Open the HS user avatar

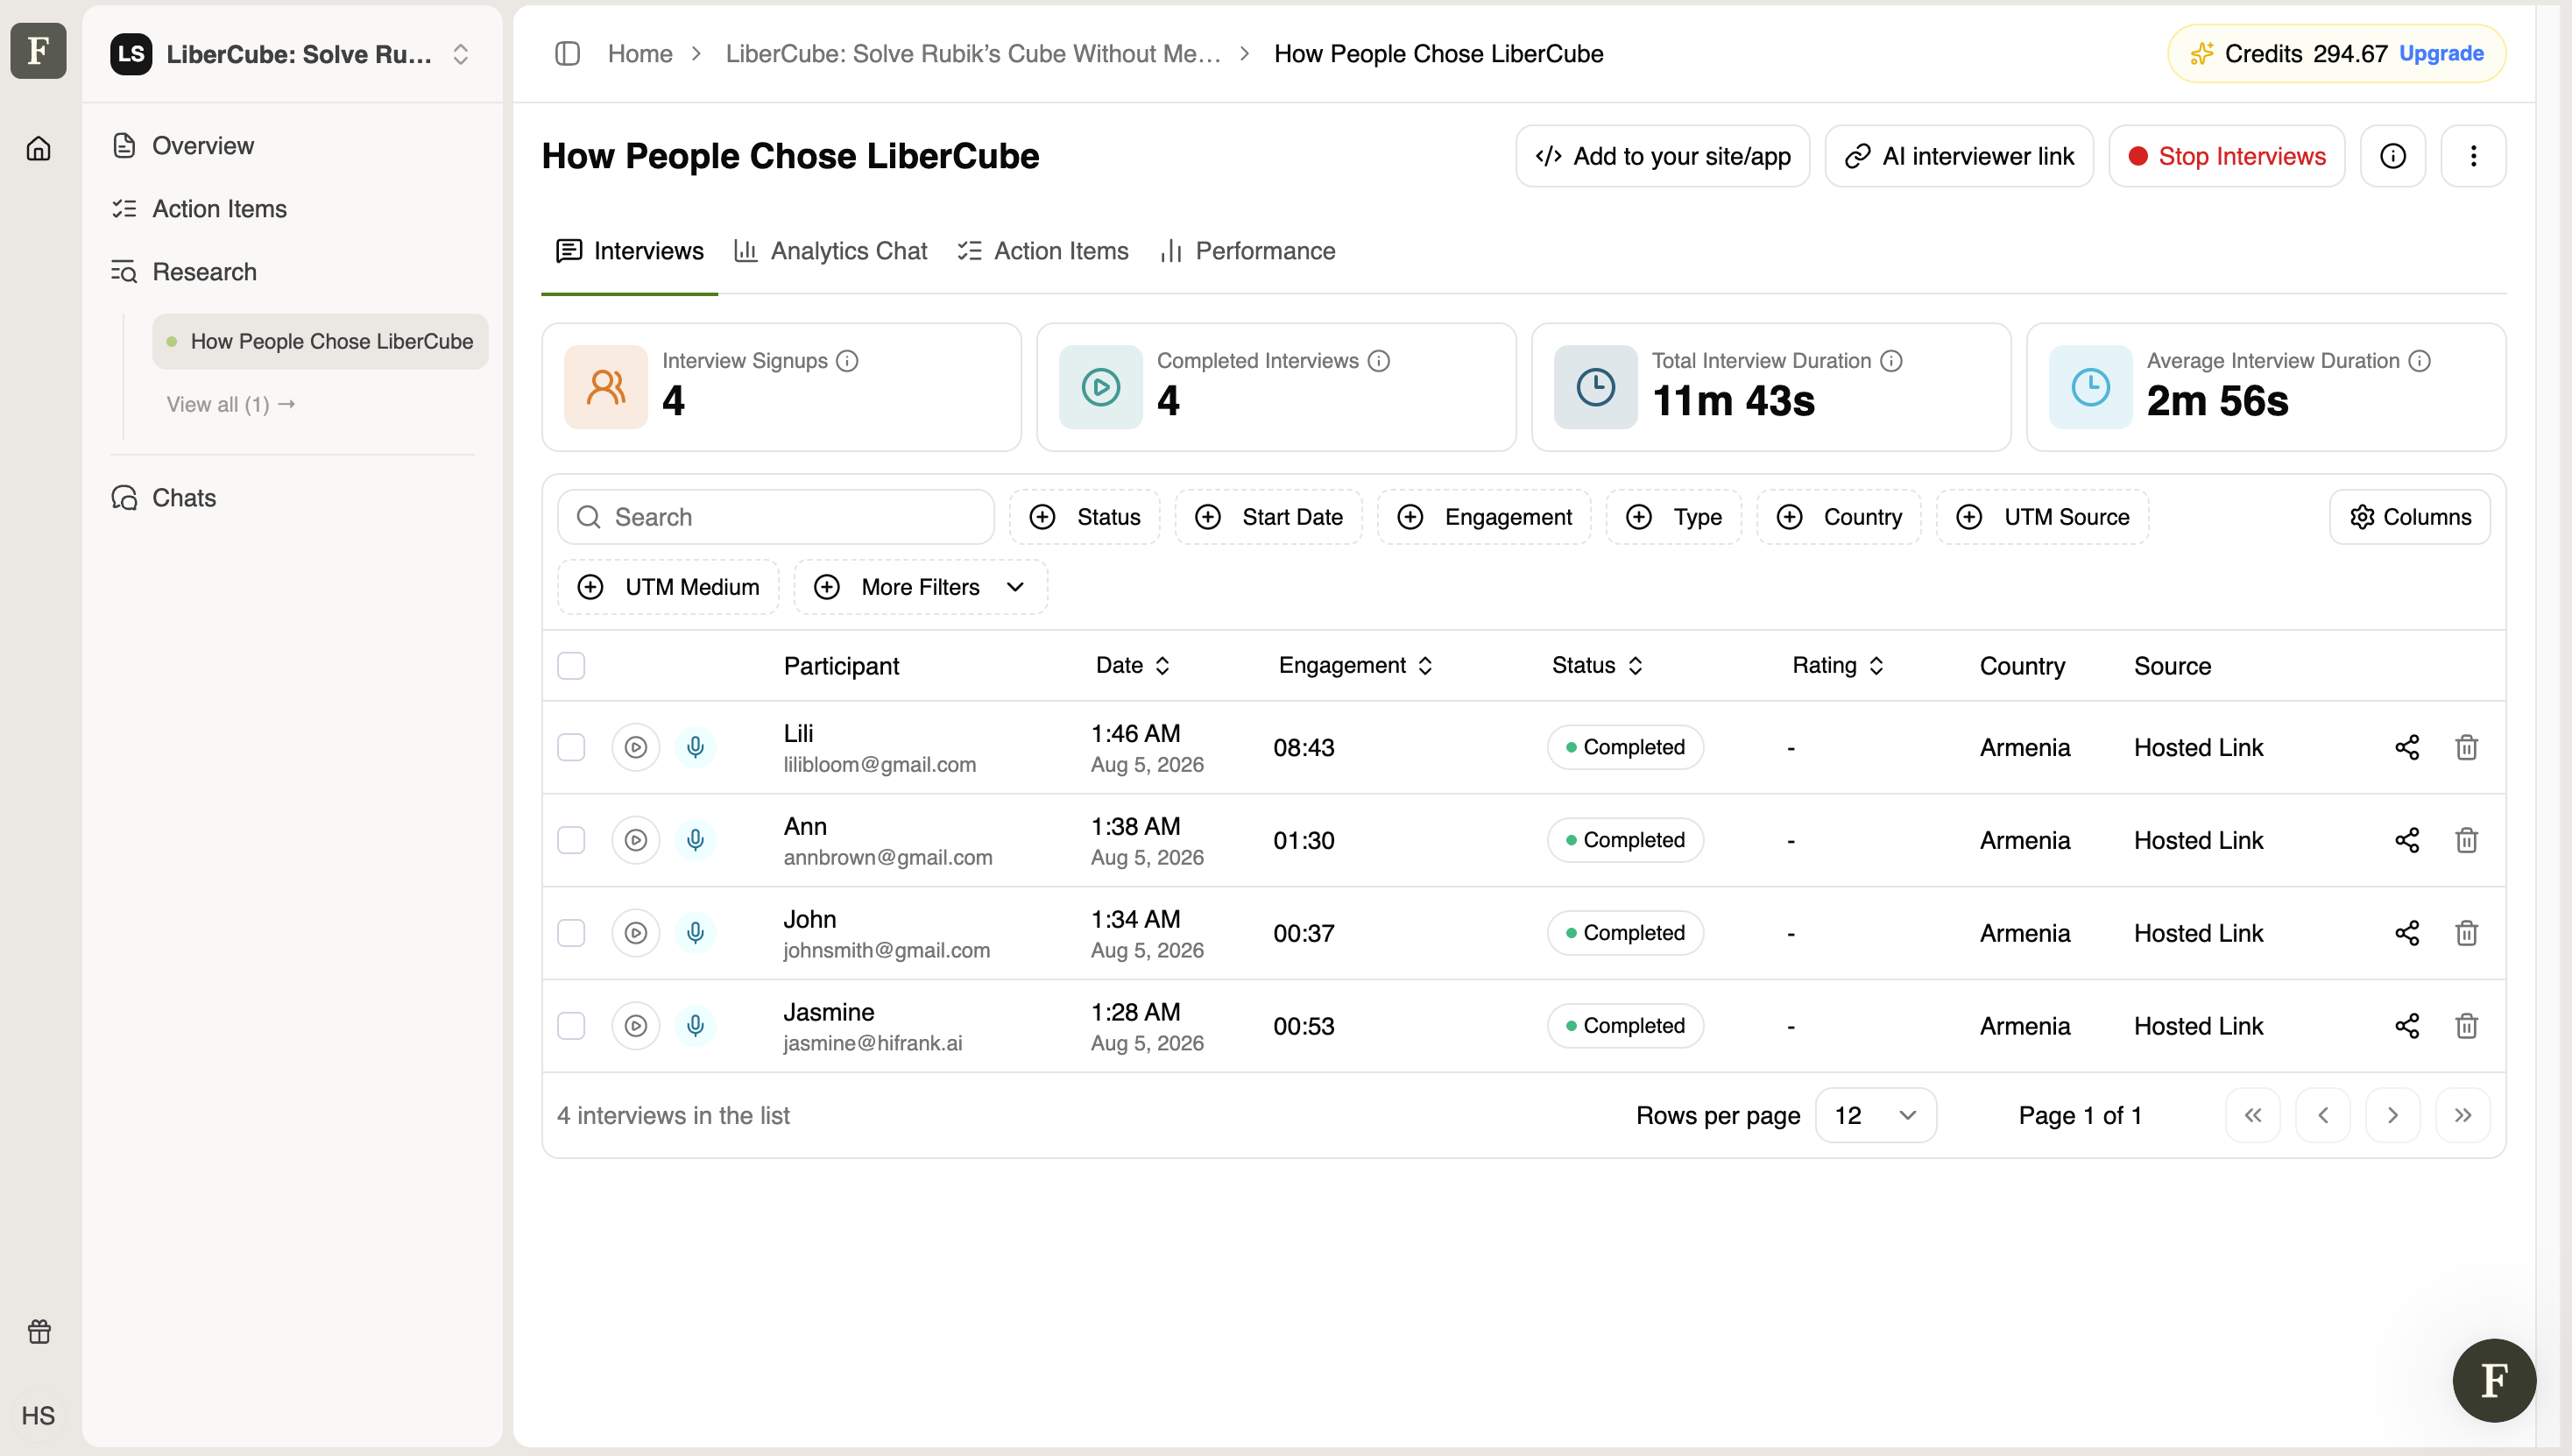point(38,1415)
